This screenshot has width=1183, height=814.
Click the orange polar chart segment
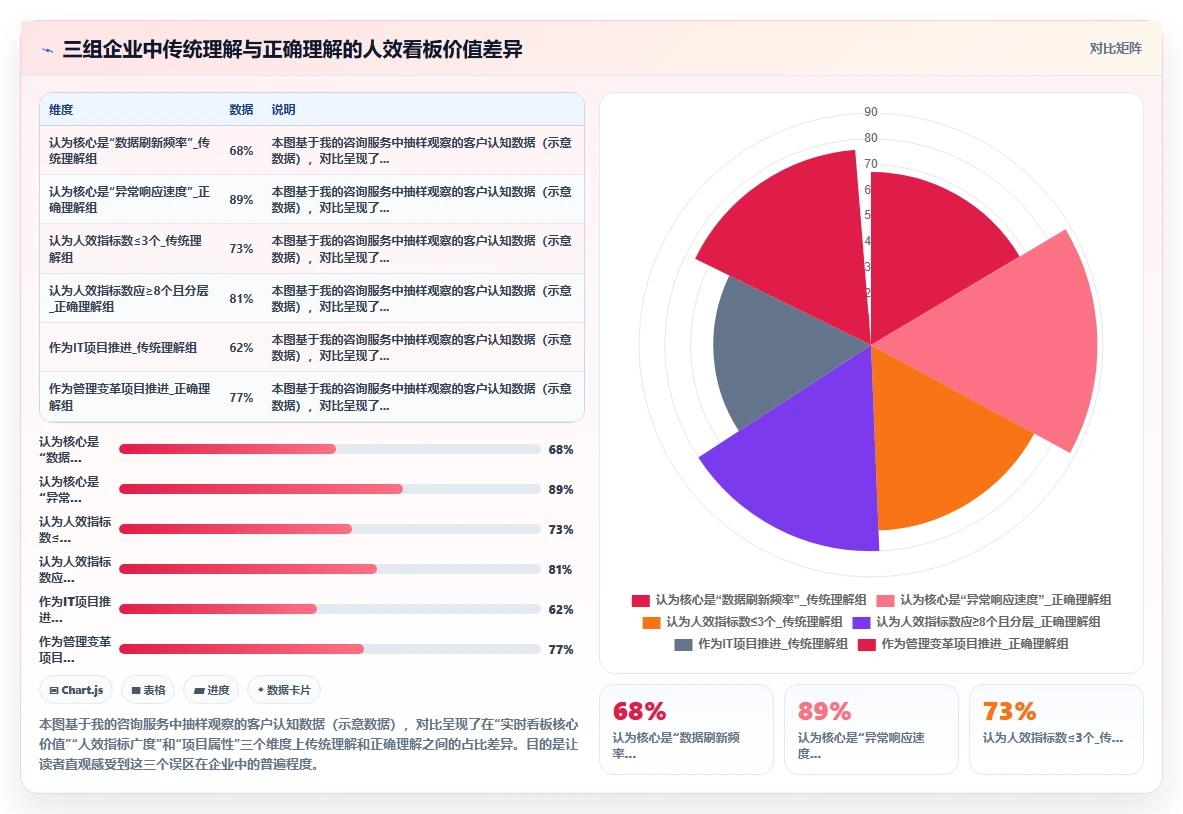pyautogui.click(x=936, y=453)
